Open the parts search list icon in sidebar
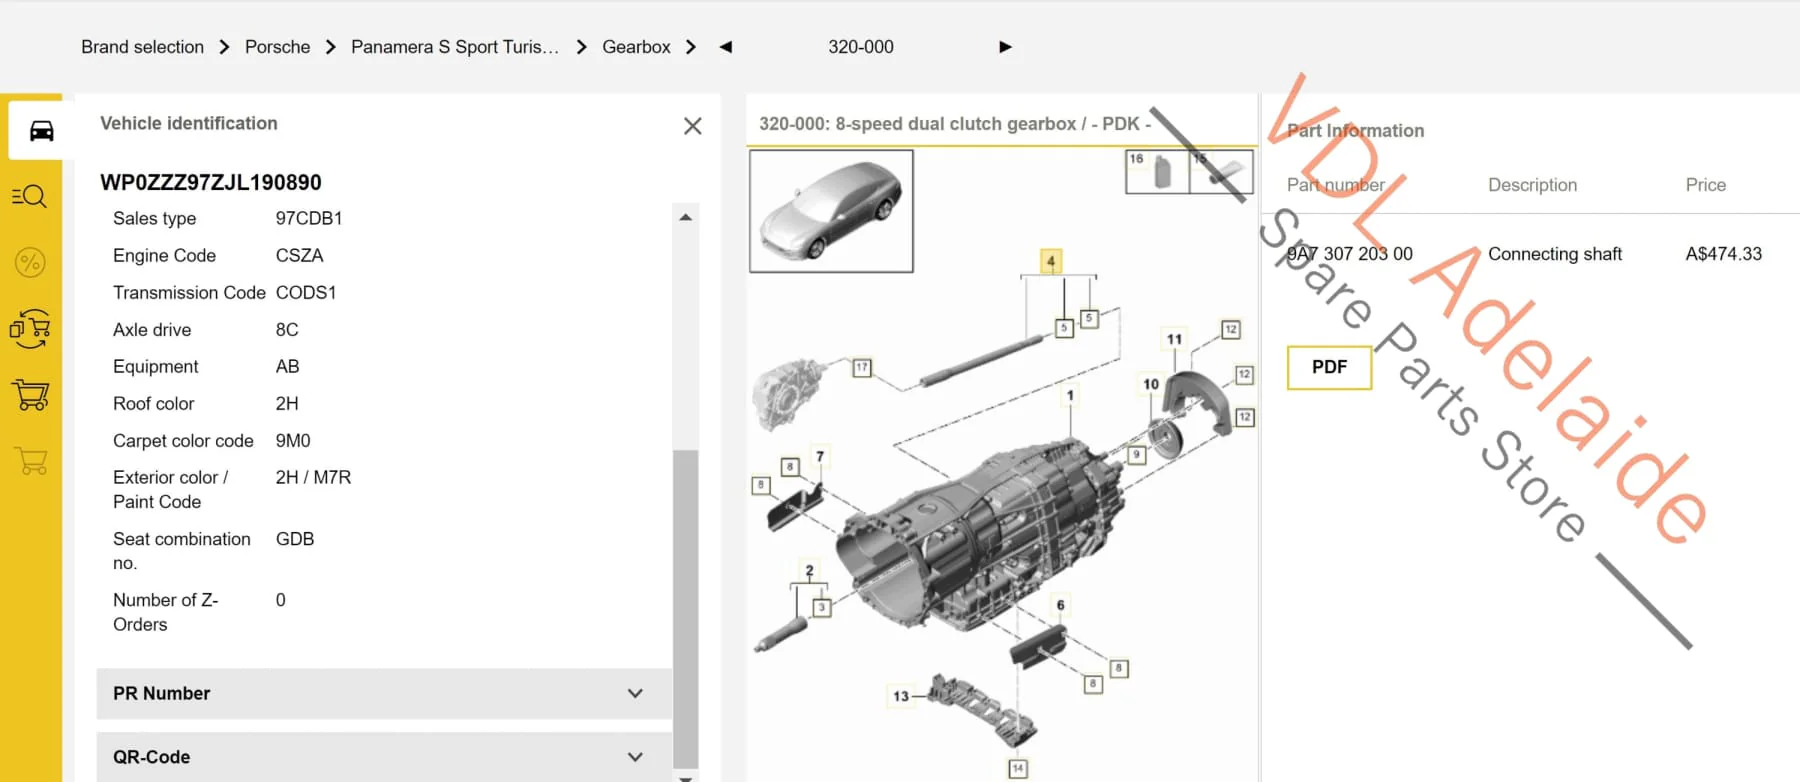 29,196
